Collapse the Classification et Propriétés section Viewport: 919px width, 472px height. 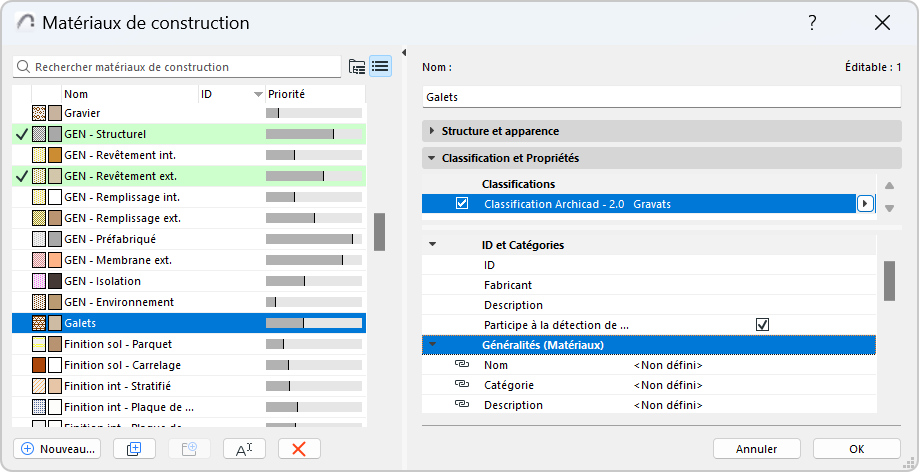pyautogui.click(x=432, y=158)
